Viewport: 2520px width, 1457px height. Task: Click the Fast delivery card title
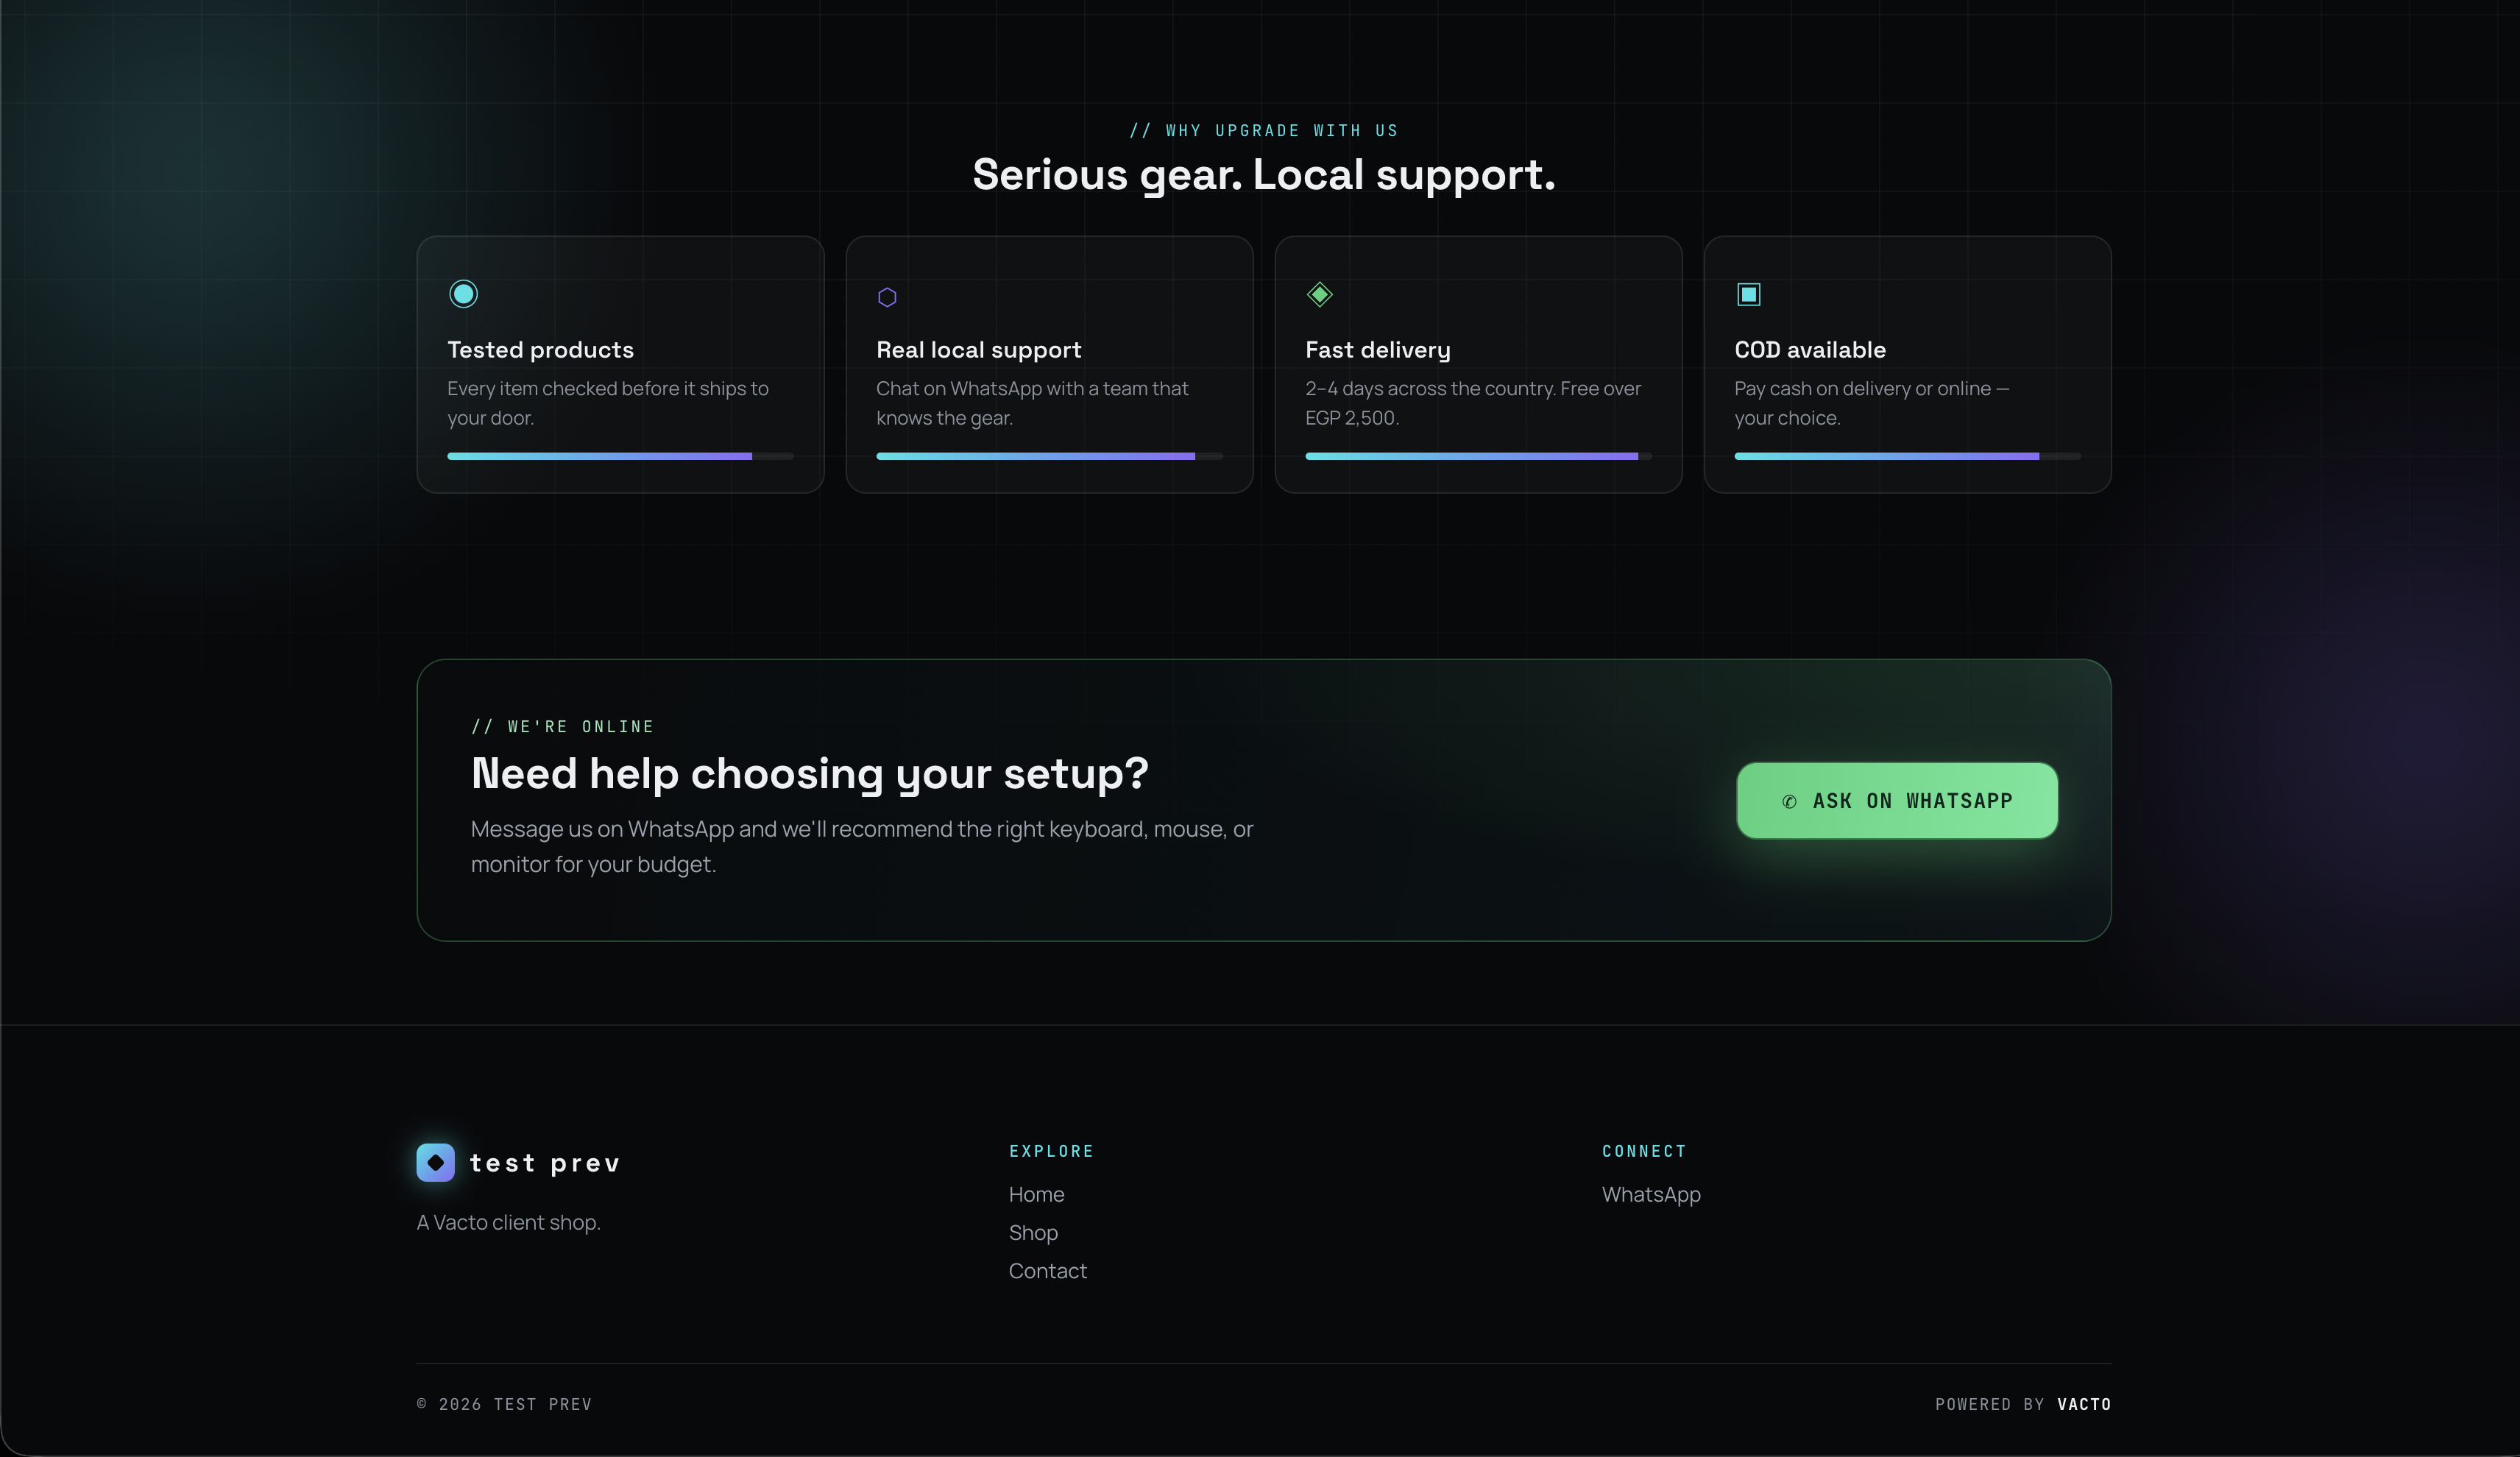(1377, 350)
